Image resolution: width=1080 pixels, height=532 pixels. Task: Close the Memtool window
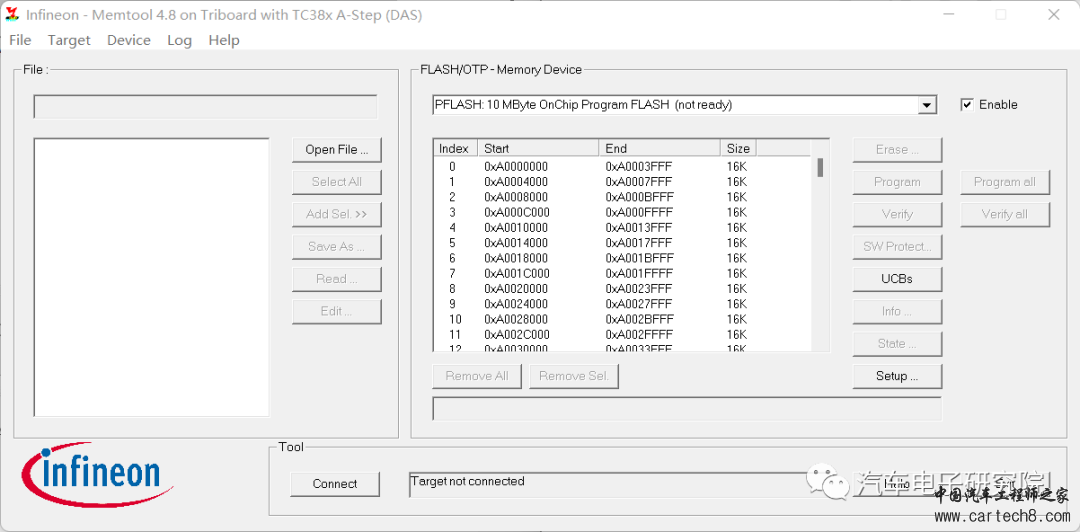pyautogui.click(x=1053, y=15)
